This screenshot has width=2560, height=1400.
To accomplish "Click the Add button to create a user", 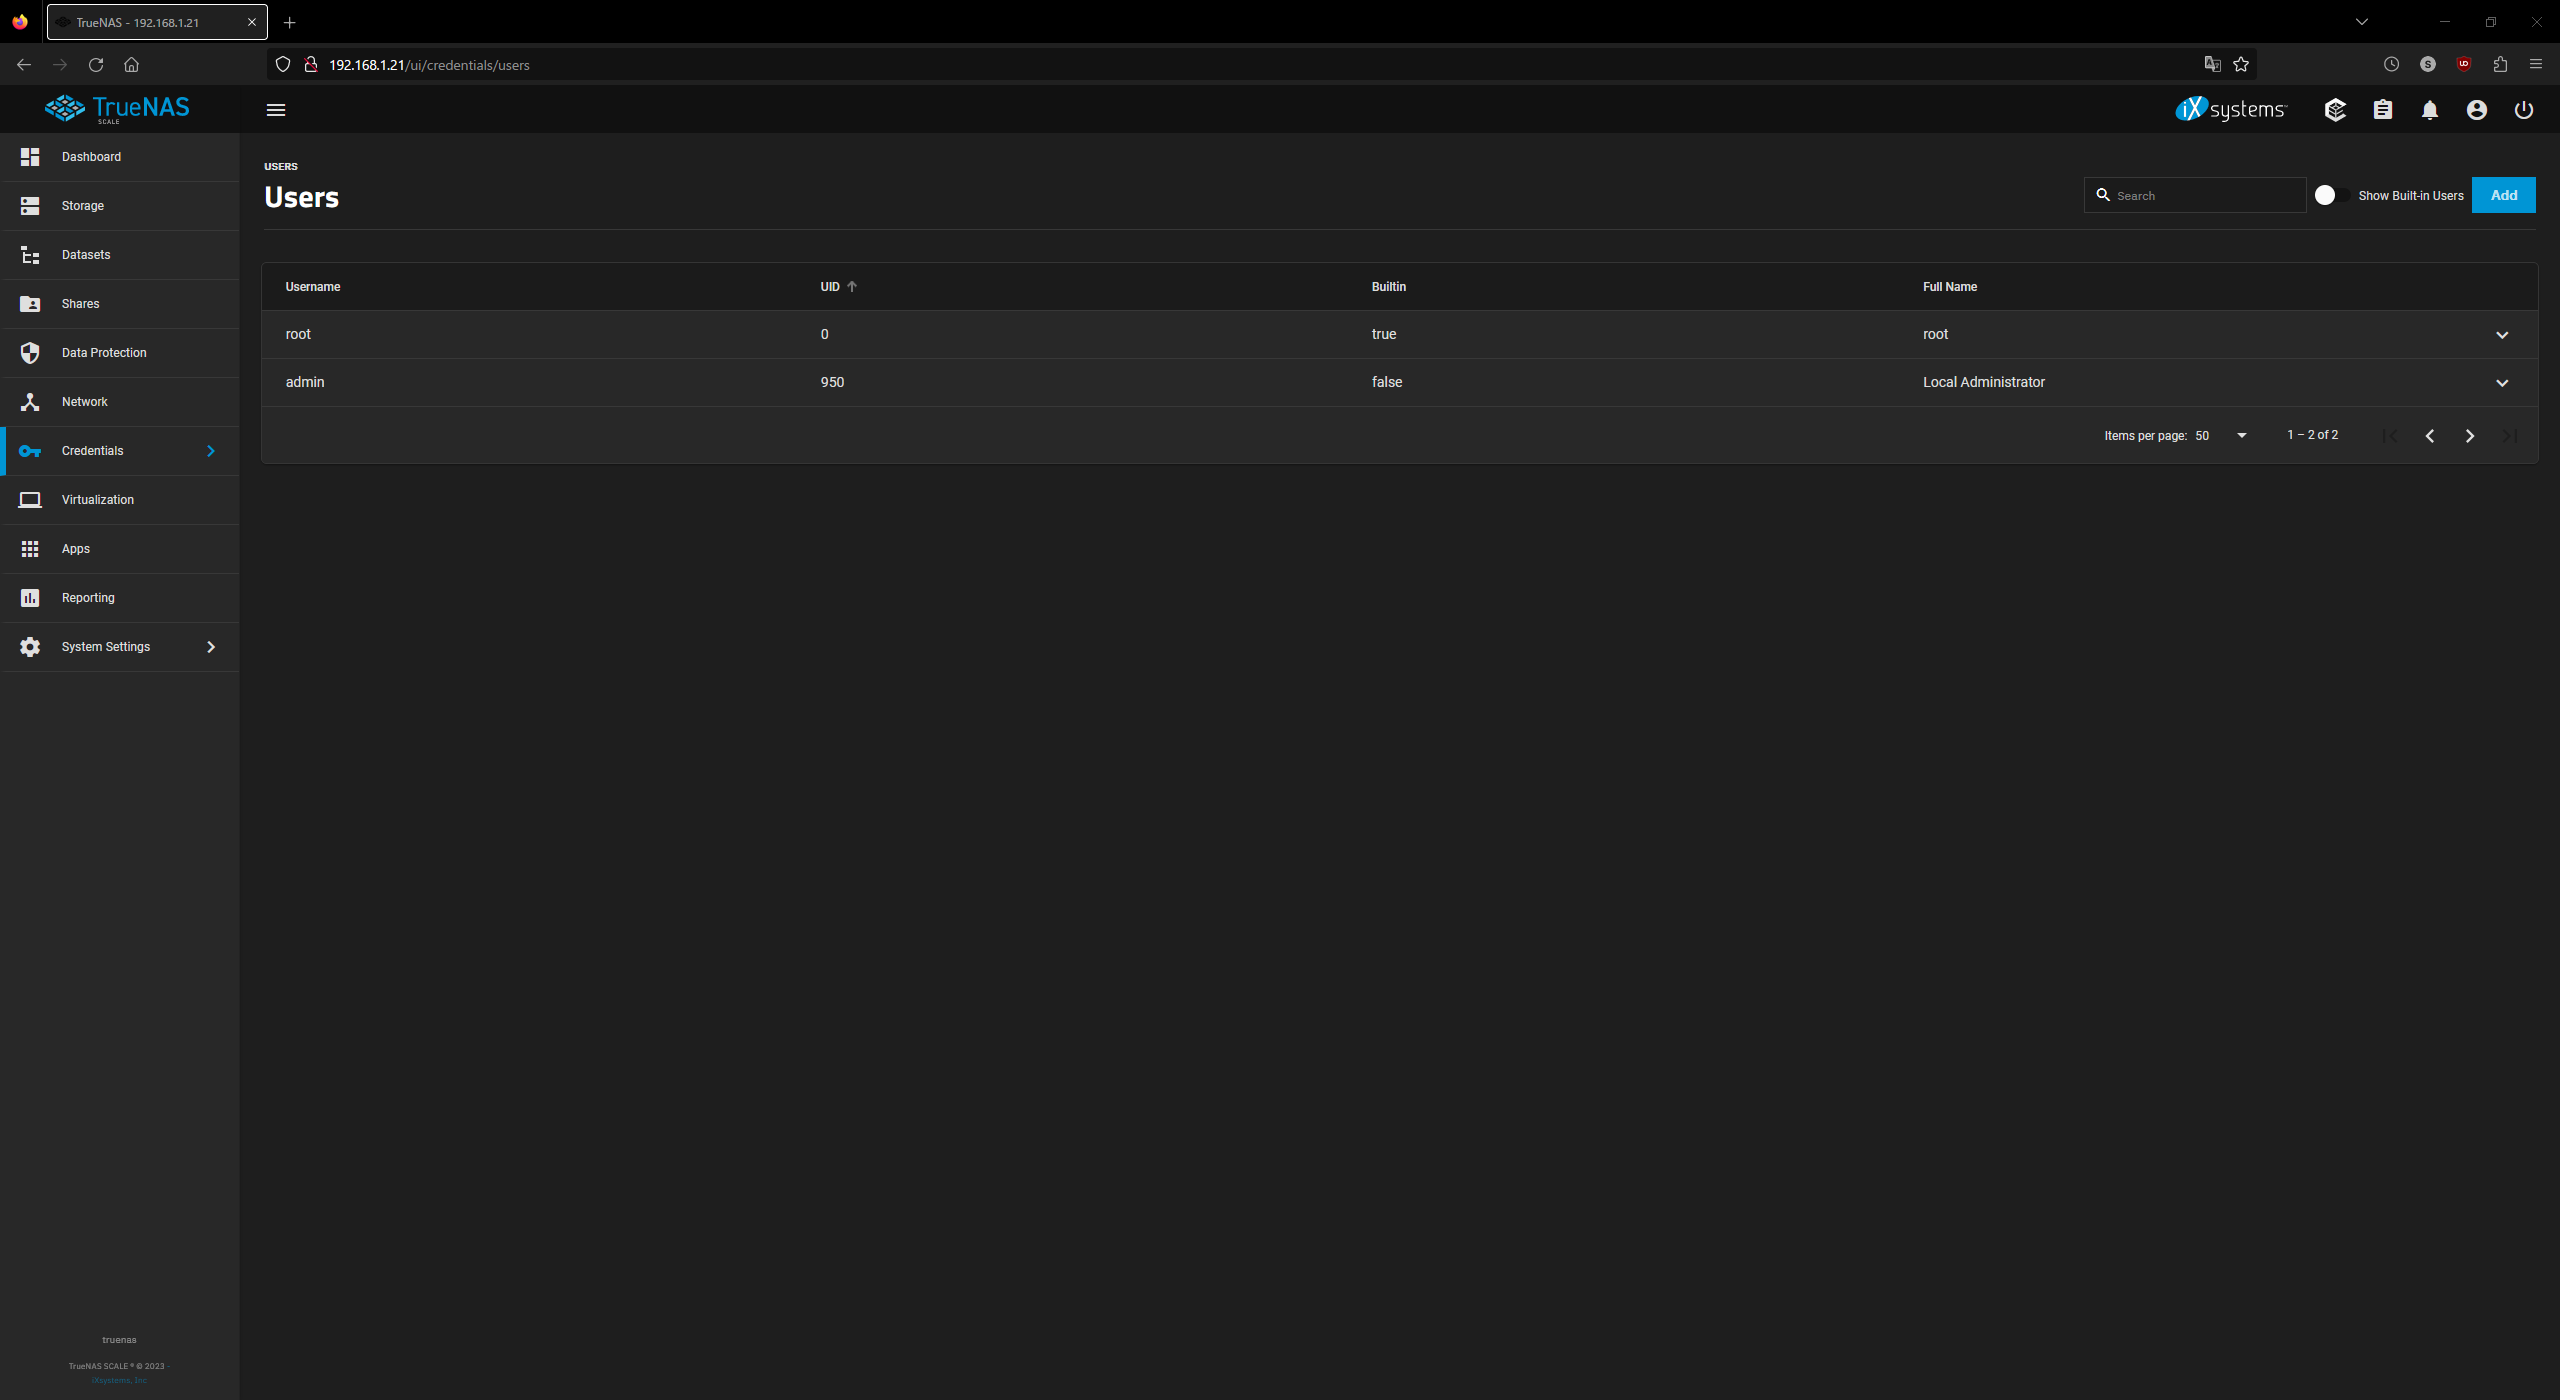I will click(2503, 194).
